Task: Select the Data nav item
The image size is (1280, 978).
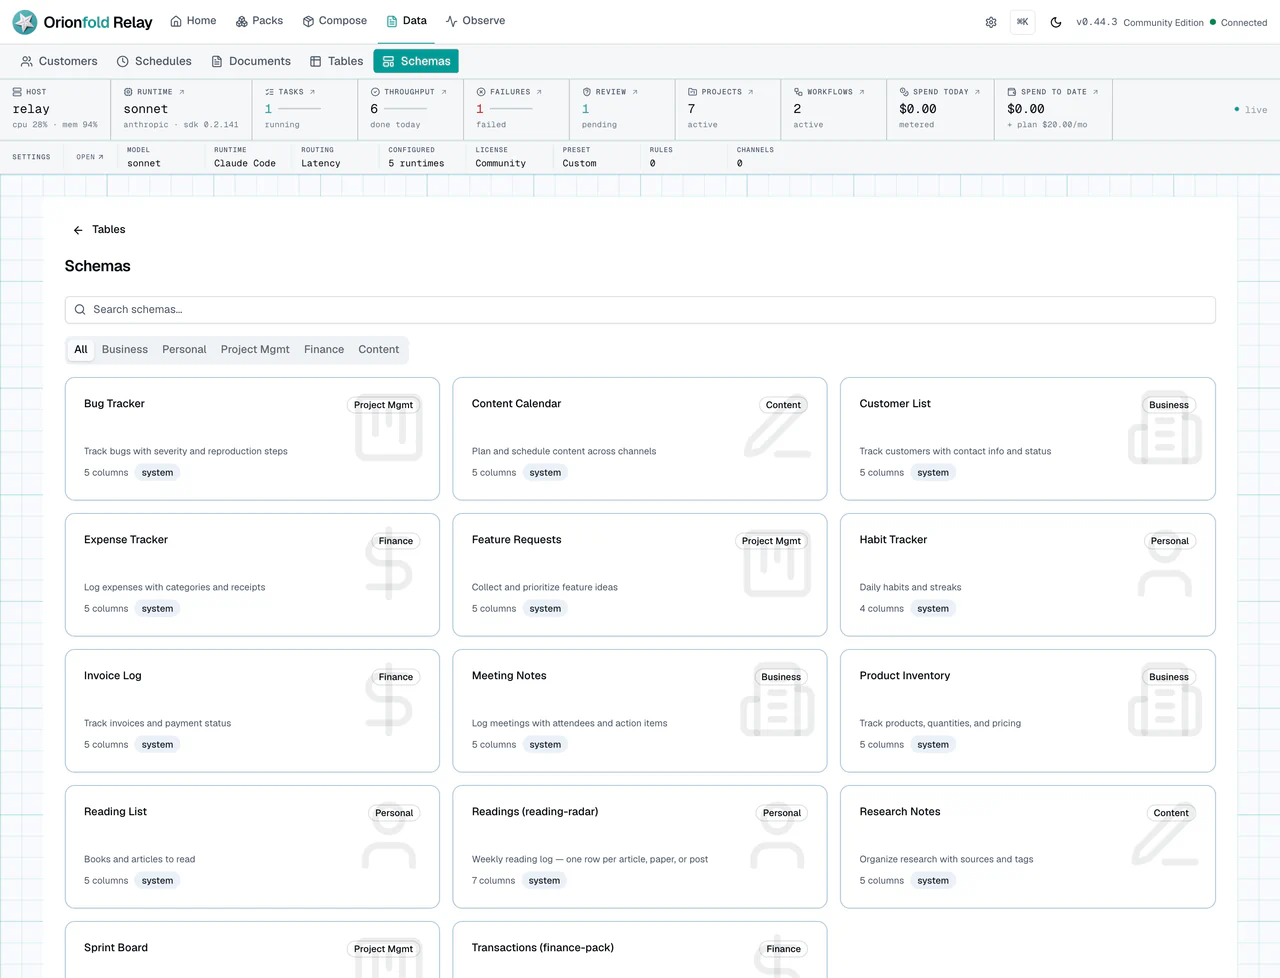Action: click(407, 21)
